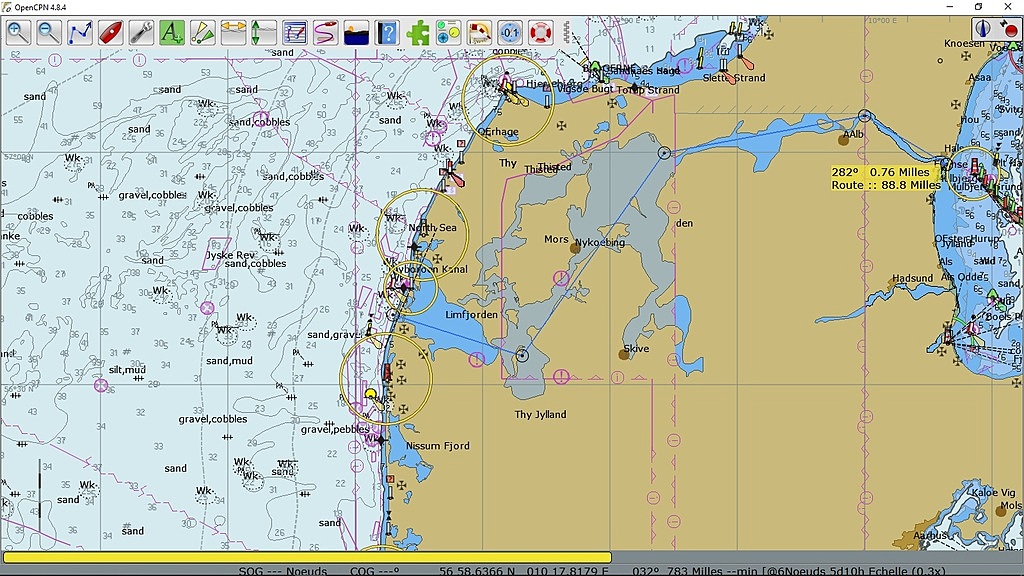The image size is (1024, 576).
Task: Show currents with the horizontal arrows icon
Action: (x=233, y=32)
